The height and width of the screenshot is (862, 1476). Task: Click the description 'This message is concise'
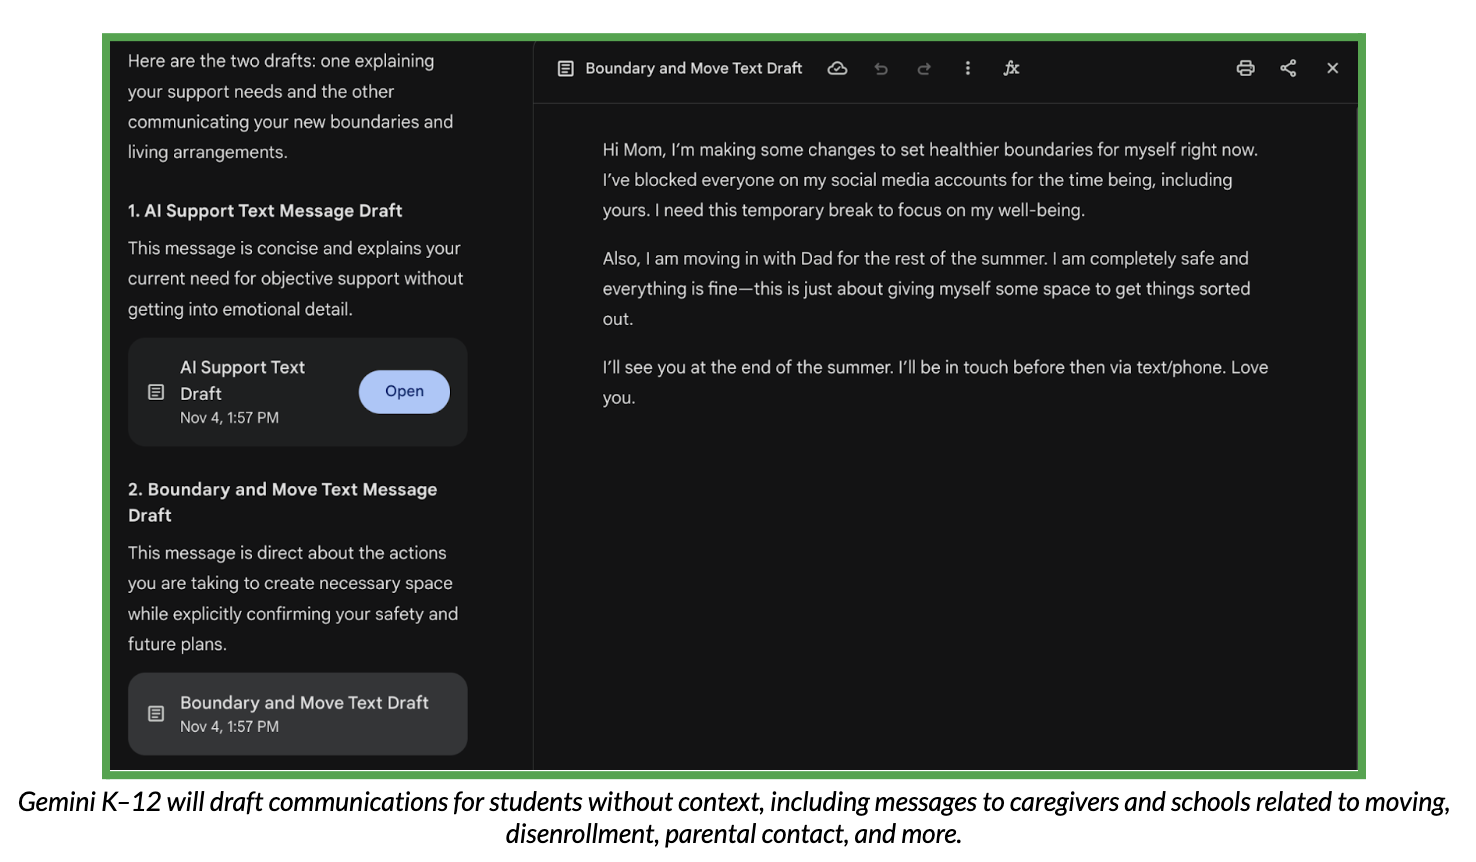pyautogui.click(x=295, y=279)
